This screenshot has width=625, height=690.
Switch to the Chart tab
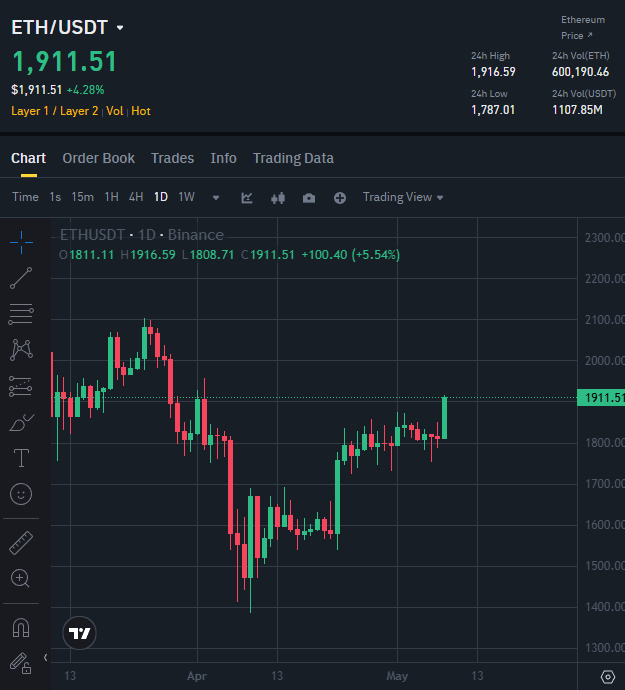coord(29,158)
